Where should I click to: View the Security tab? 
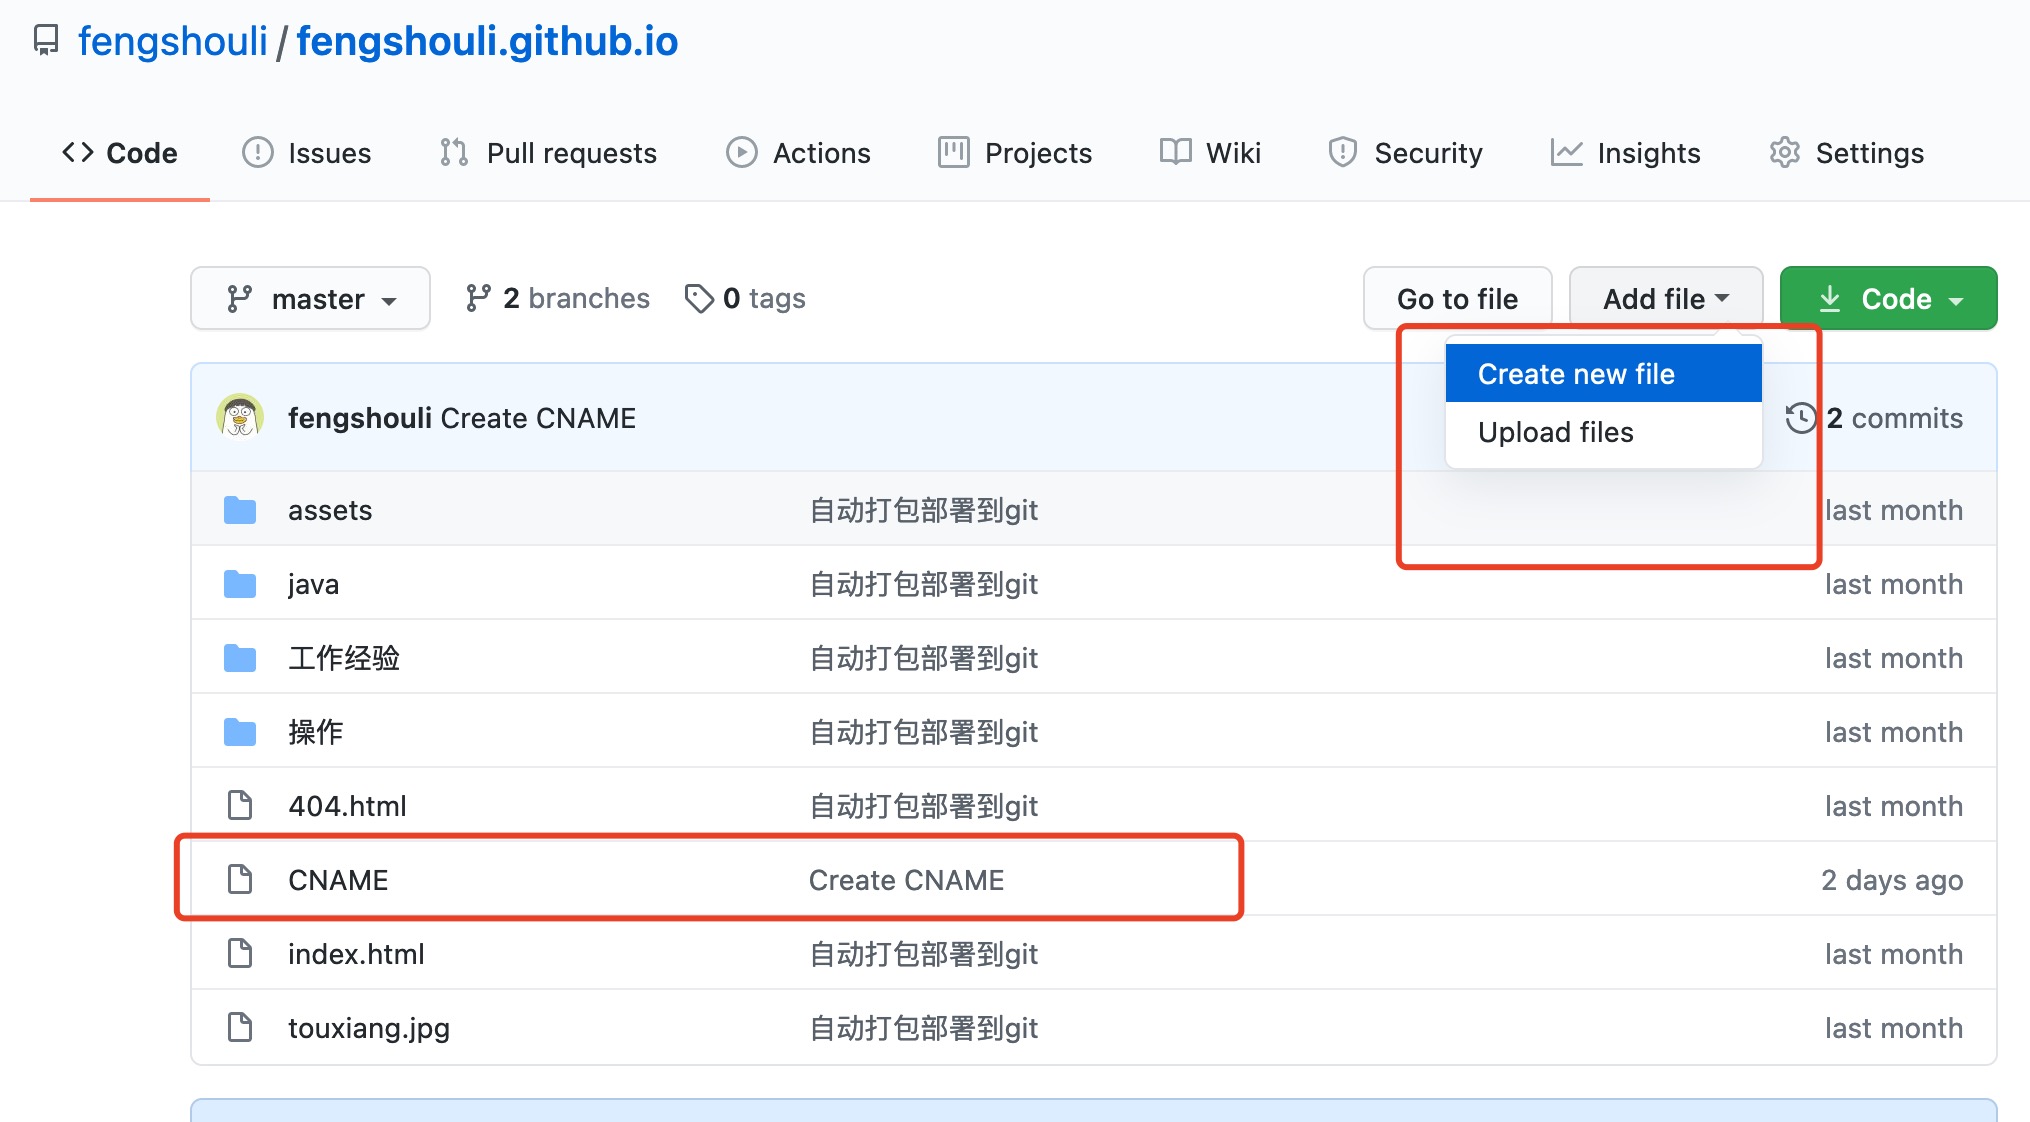pyautogui.click(x=1405, y=153)
